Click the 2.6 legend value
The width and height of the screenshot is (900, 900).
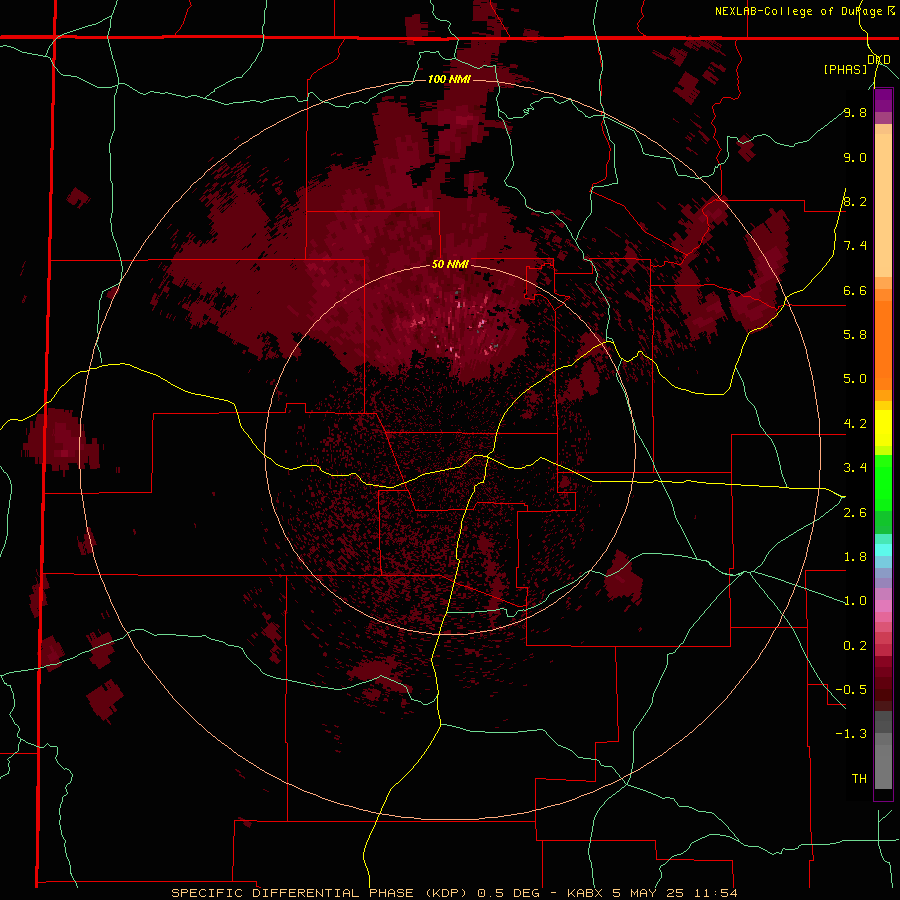[x=855, y=513]
